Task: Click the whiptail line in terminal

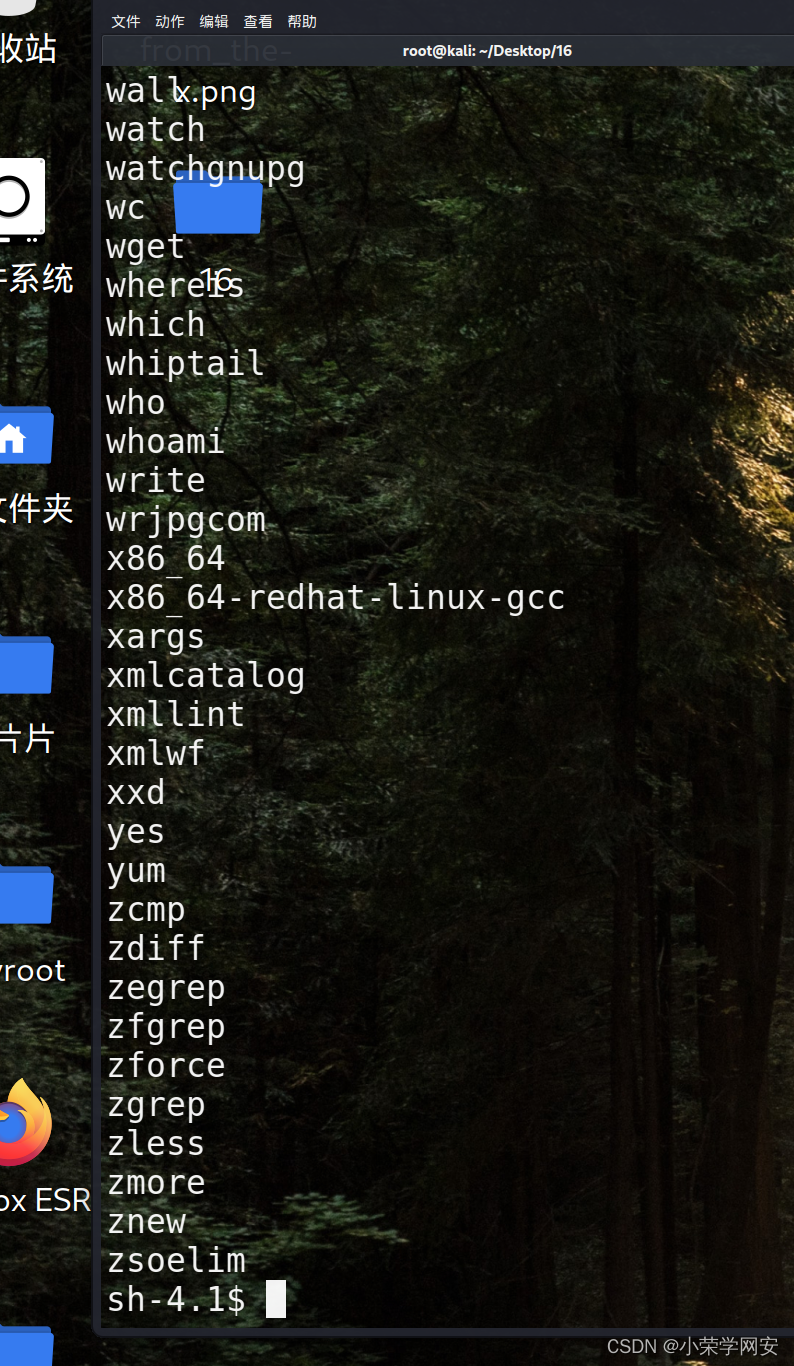Action: coord(185,363)
